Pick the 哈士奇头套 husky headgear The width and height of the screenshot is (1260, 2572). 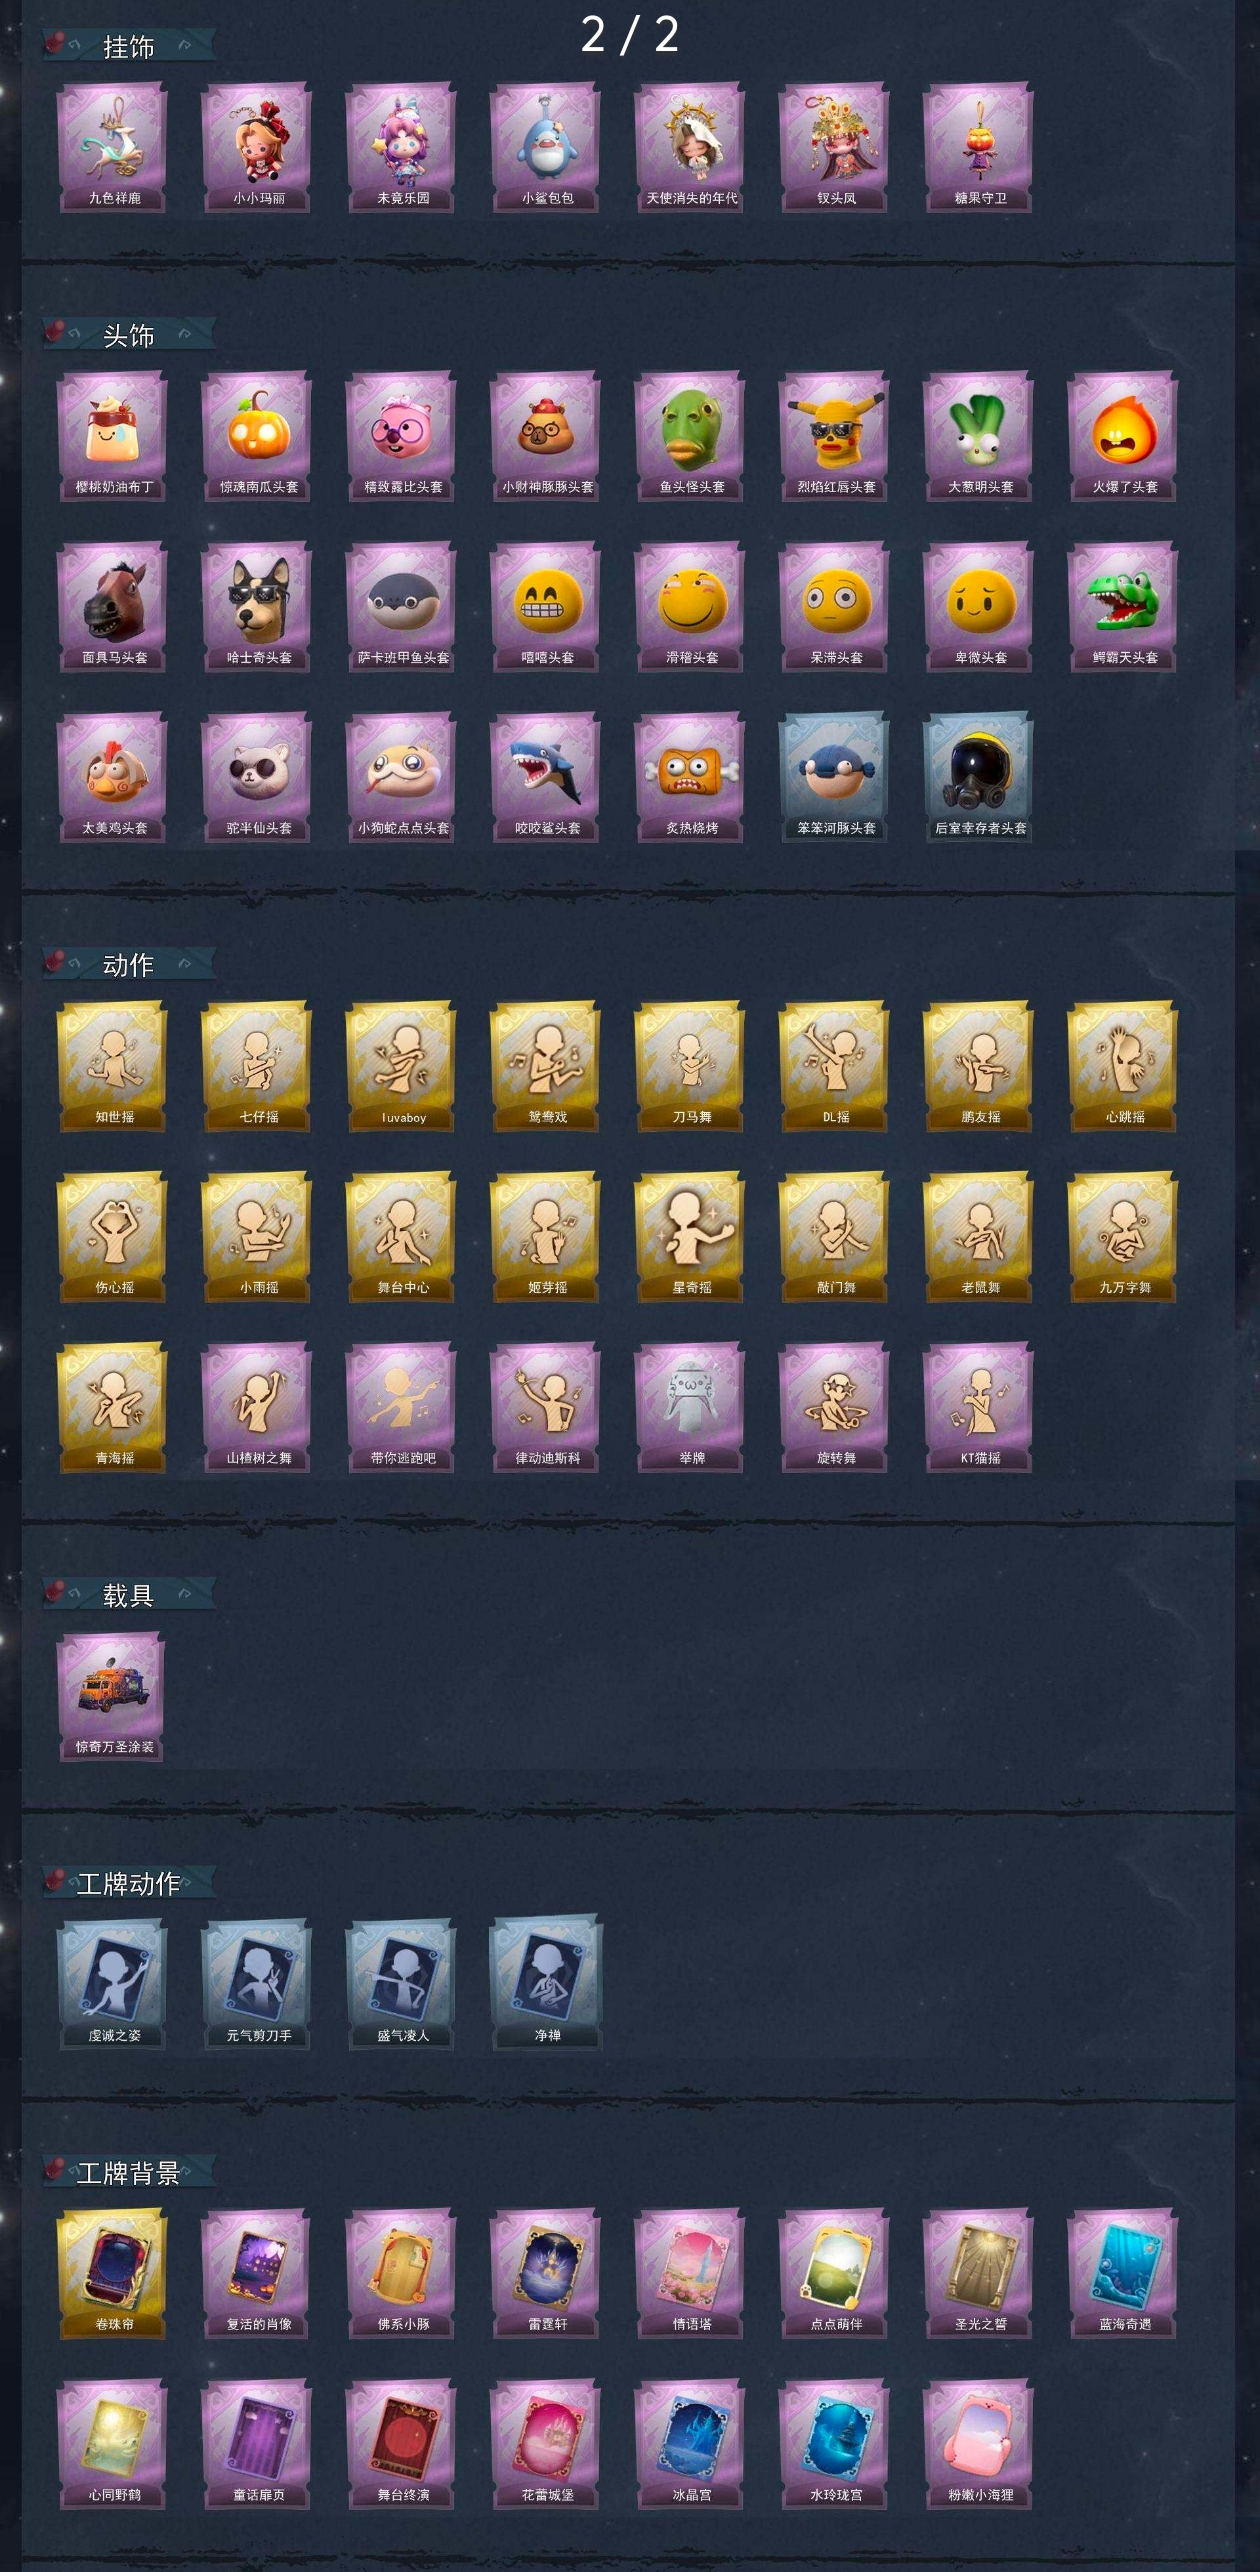coord(257,607)
